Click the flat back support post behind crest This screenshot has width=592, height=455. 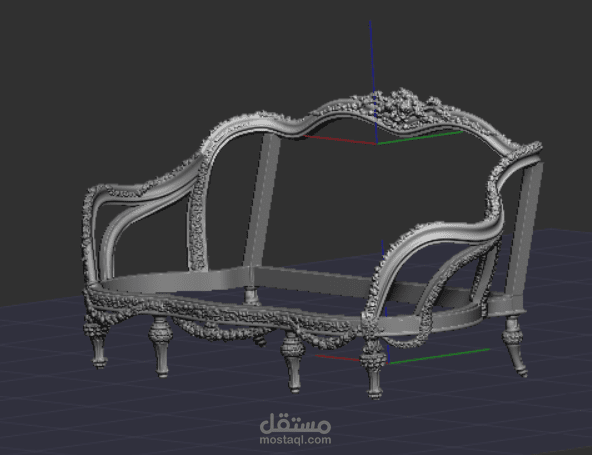tap(261, 202)
